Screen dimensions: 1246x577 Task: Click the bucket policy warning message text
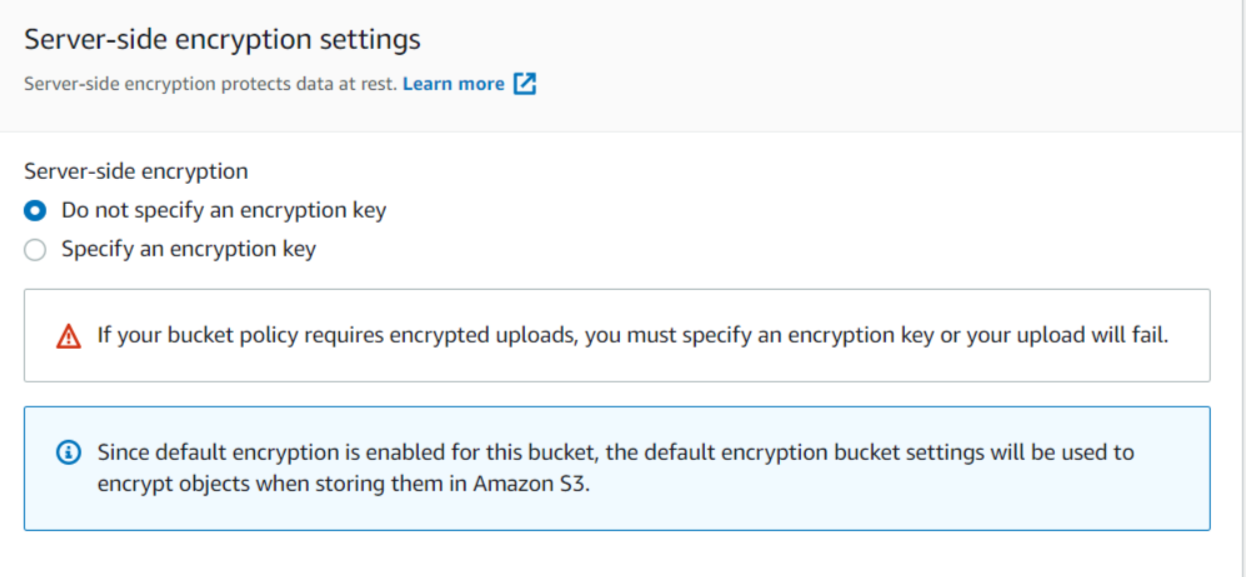(x=632, y=335)
